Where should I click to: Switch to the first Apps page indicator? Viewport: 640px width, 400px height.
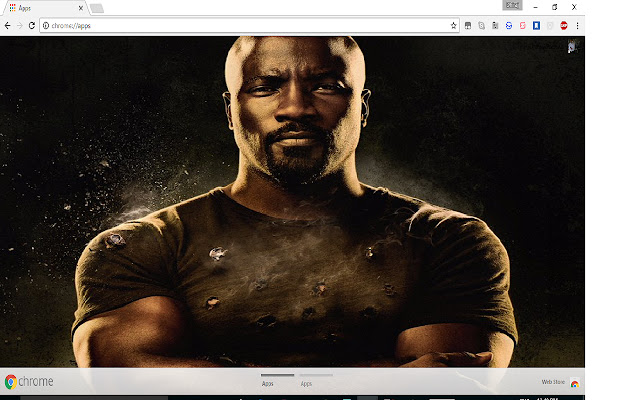(278, 380)
